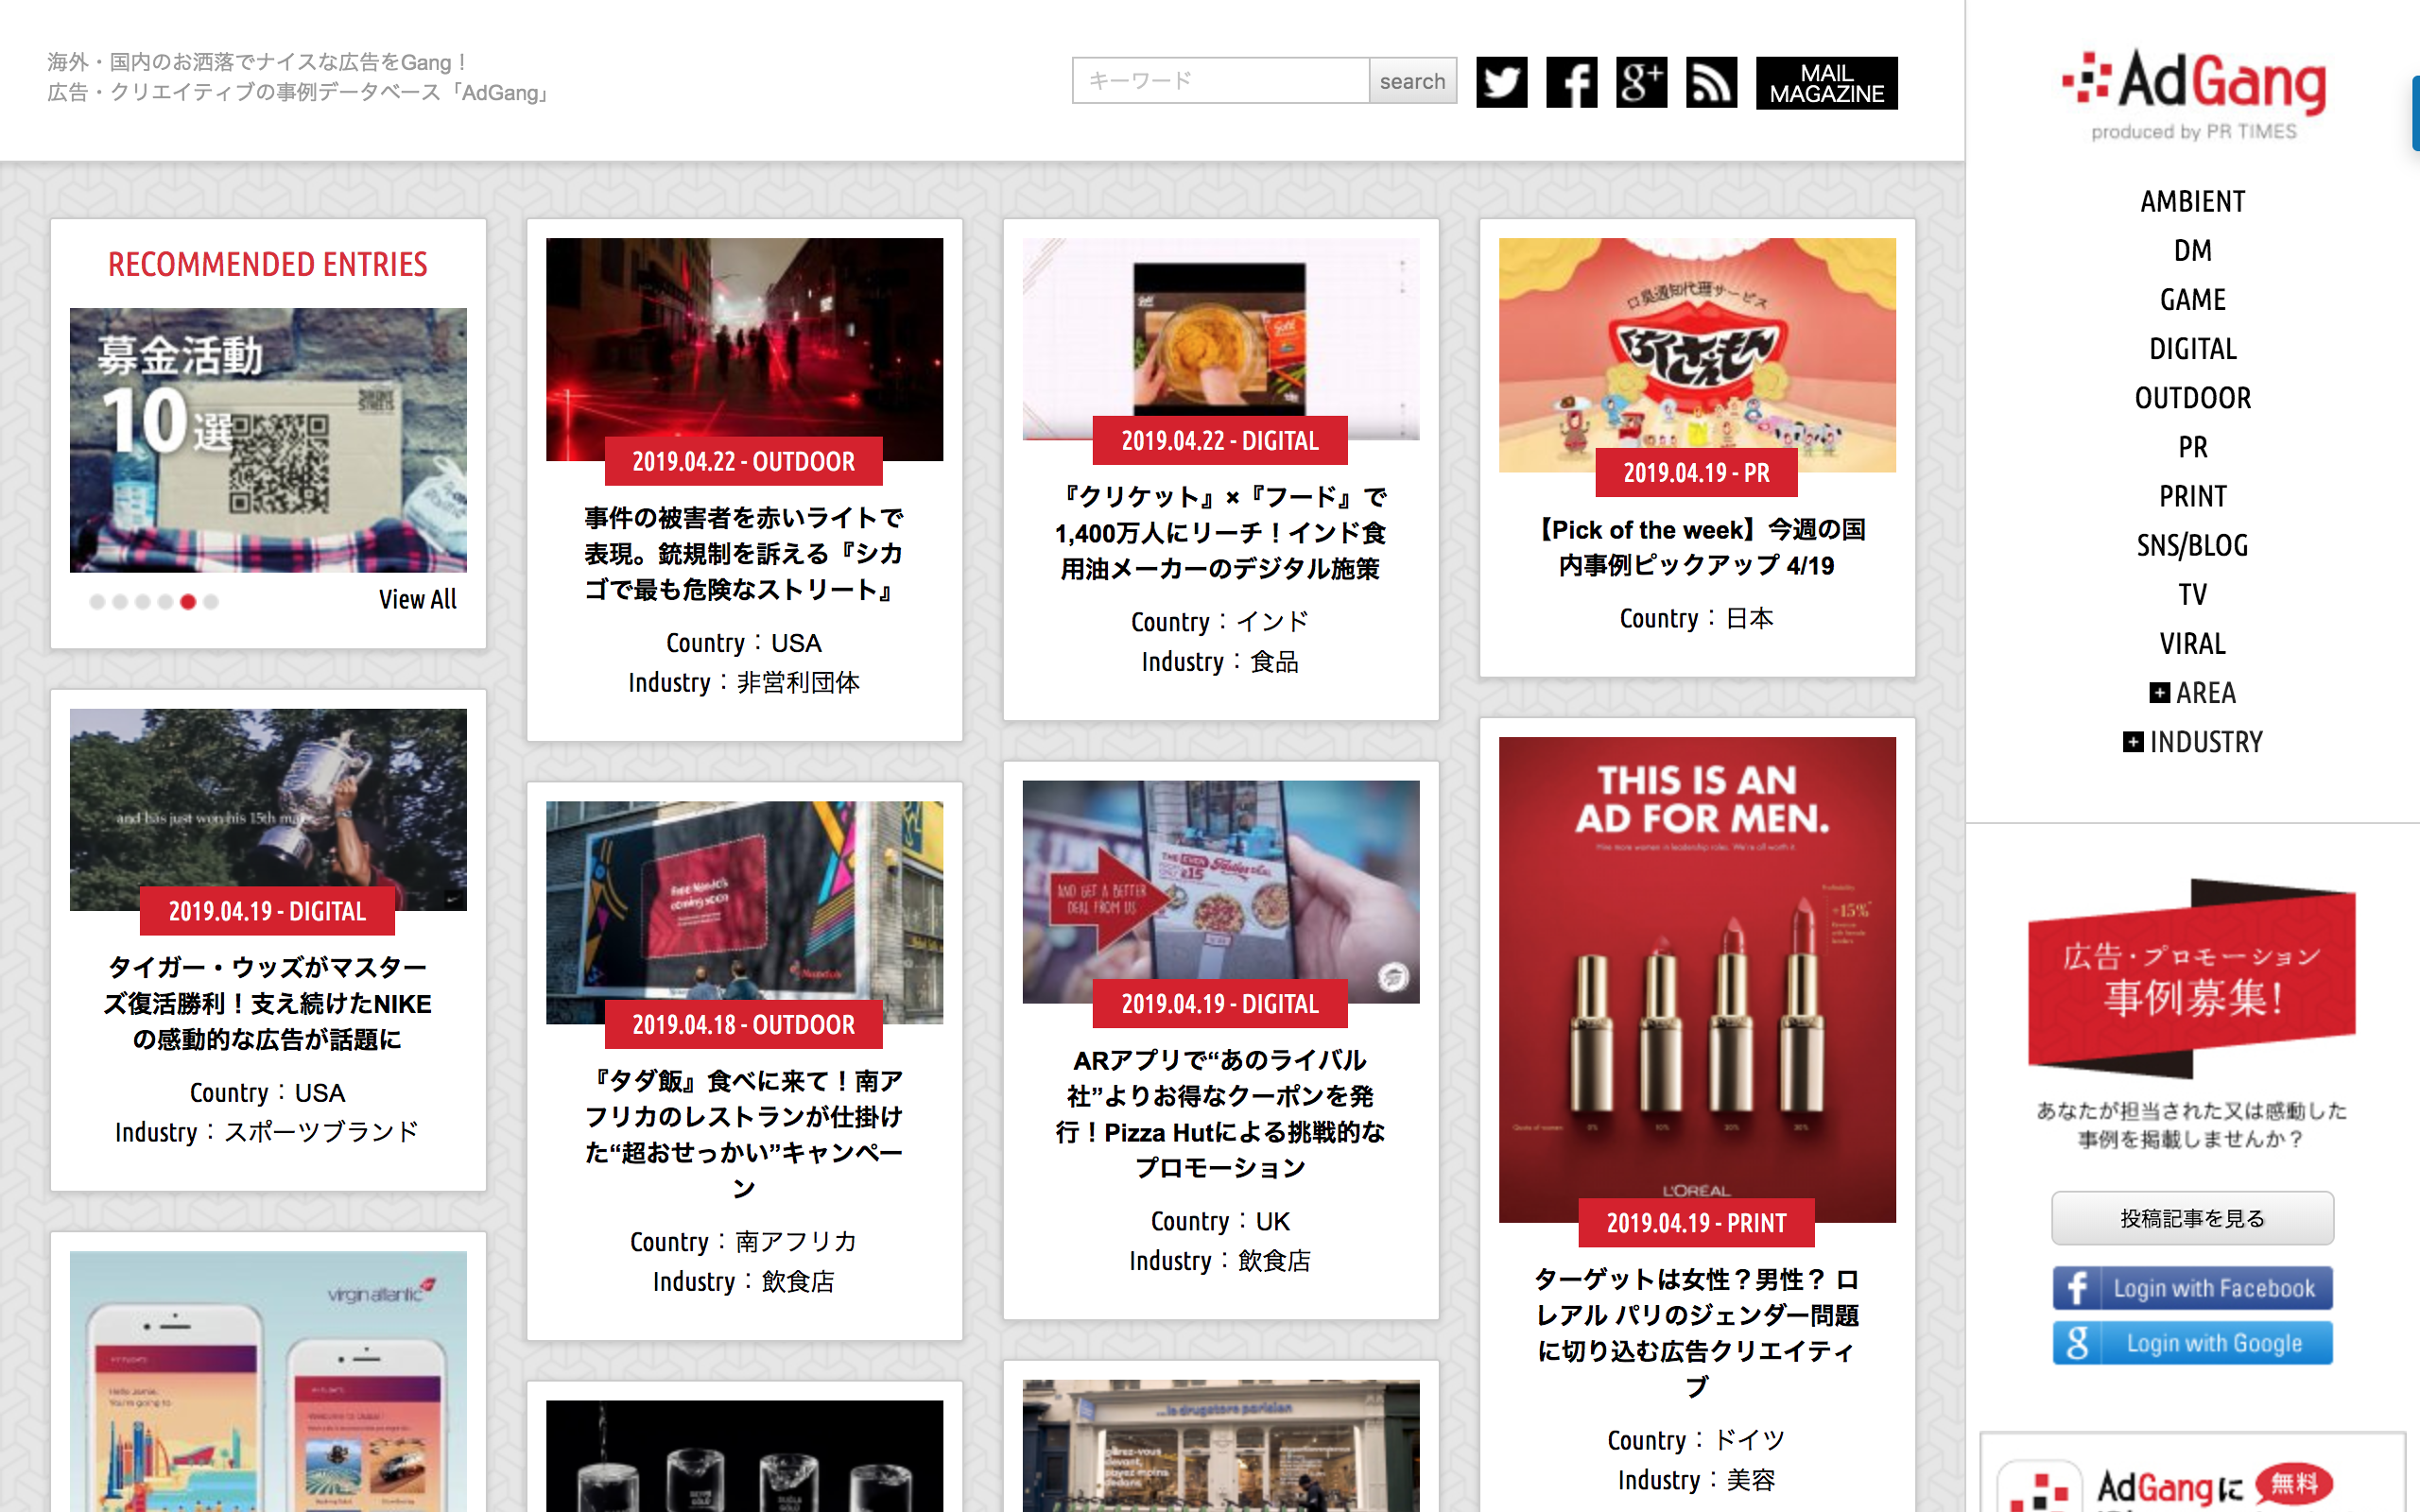Image resolution: width=2420 pixels, height=1512 pixels.
Task: Click the Country ドイツ text
Action: pyautogui.click(x=1697, y=1440)
